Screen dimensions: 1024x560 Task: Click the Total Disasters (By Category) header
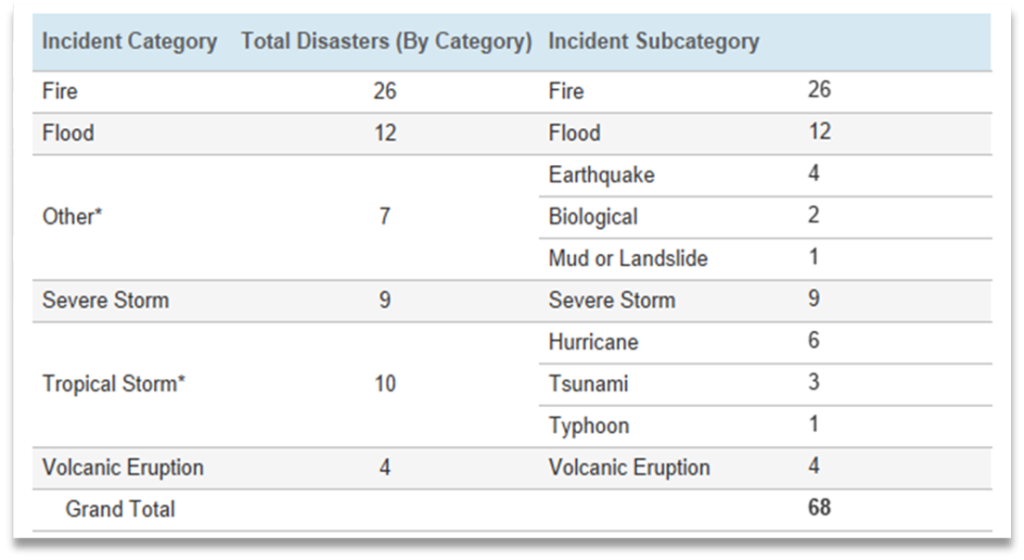pyautogui.click(x=386, y=42)
